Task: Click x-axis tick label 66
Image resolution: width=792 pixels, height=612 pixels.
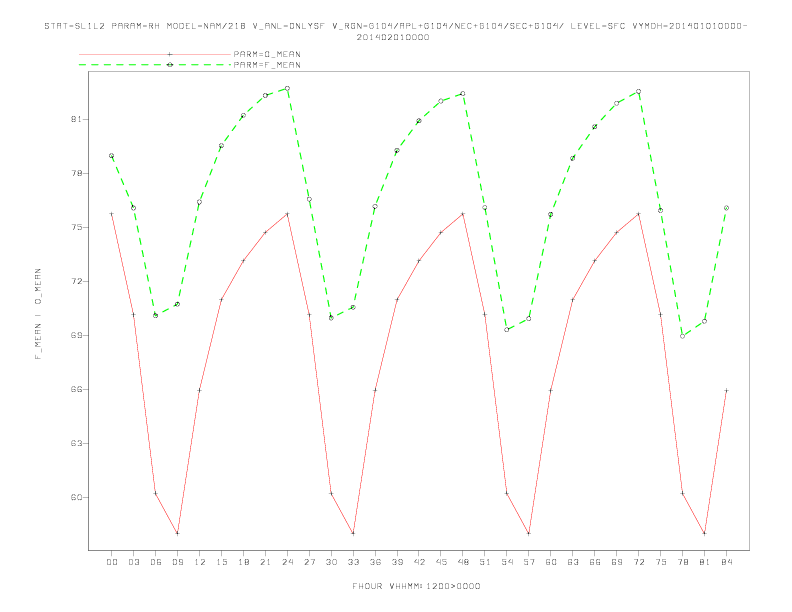Action: (x=595, y=562)
